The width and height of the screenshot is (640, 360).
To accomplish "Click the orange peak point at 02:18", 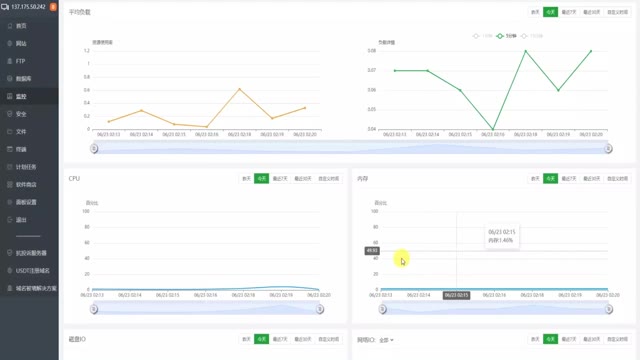I will 240,89.
